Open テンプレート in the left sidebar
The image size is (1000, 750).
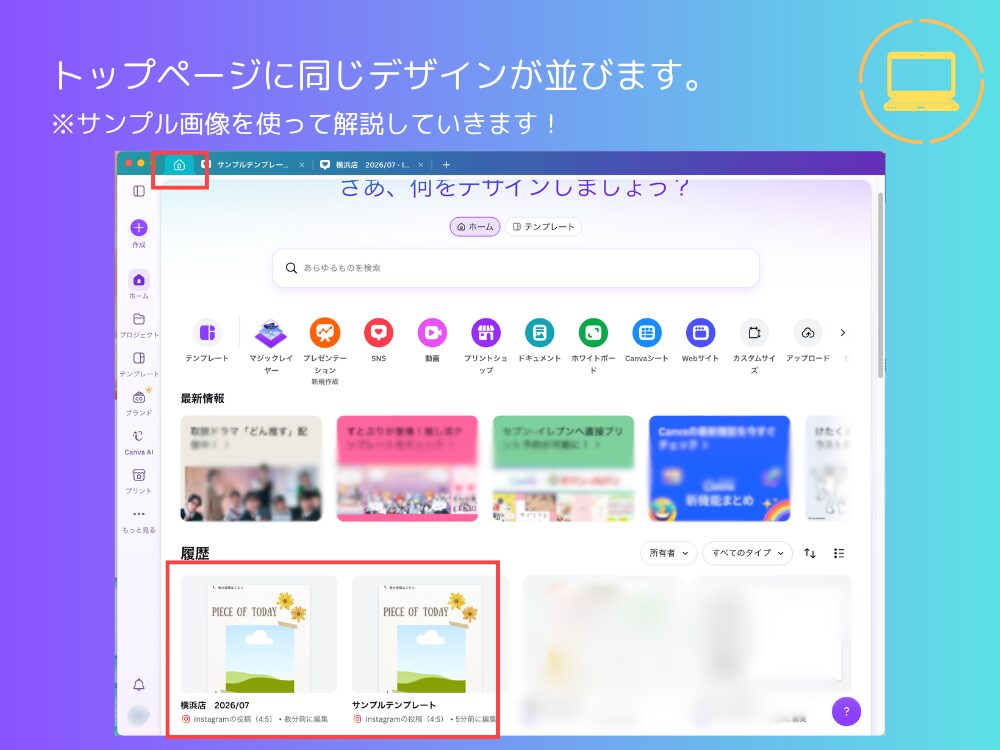(139, 364)
